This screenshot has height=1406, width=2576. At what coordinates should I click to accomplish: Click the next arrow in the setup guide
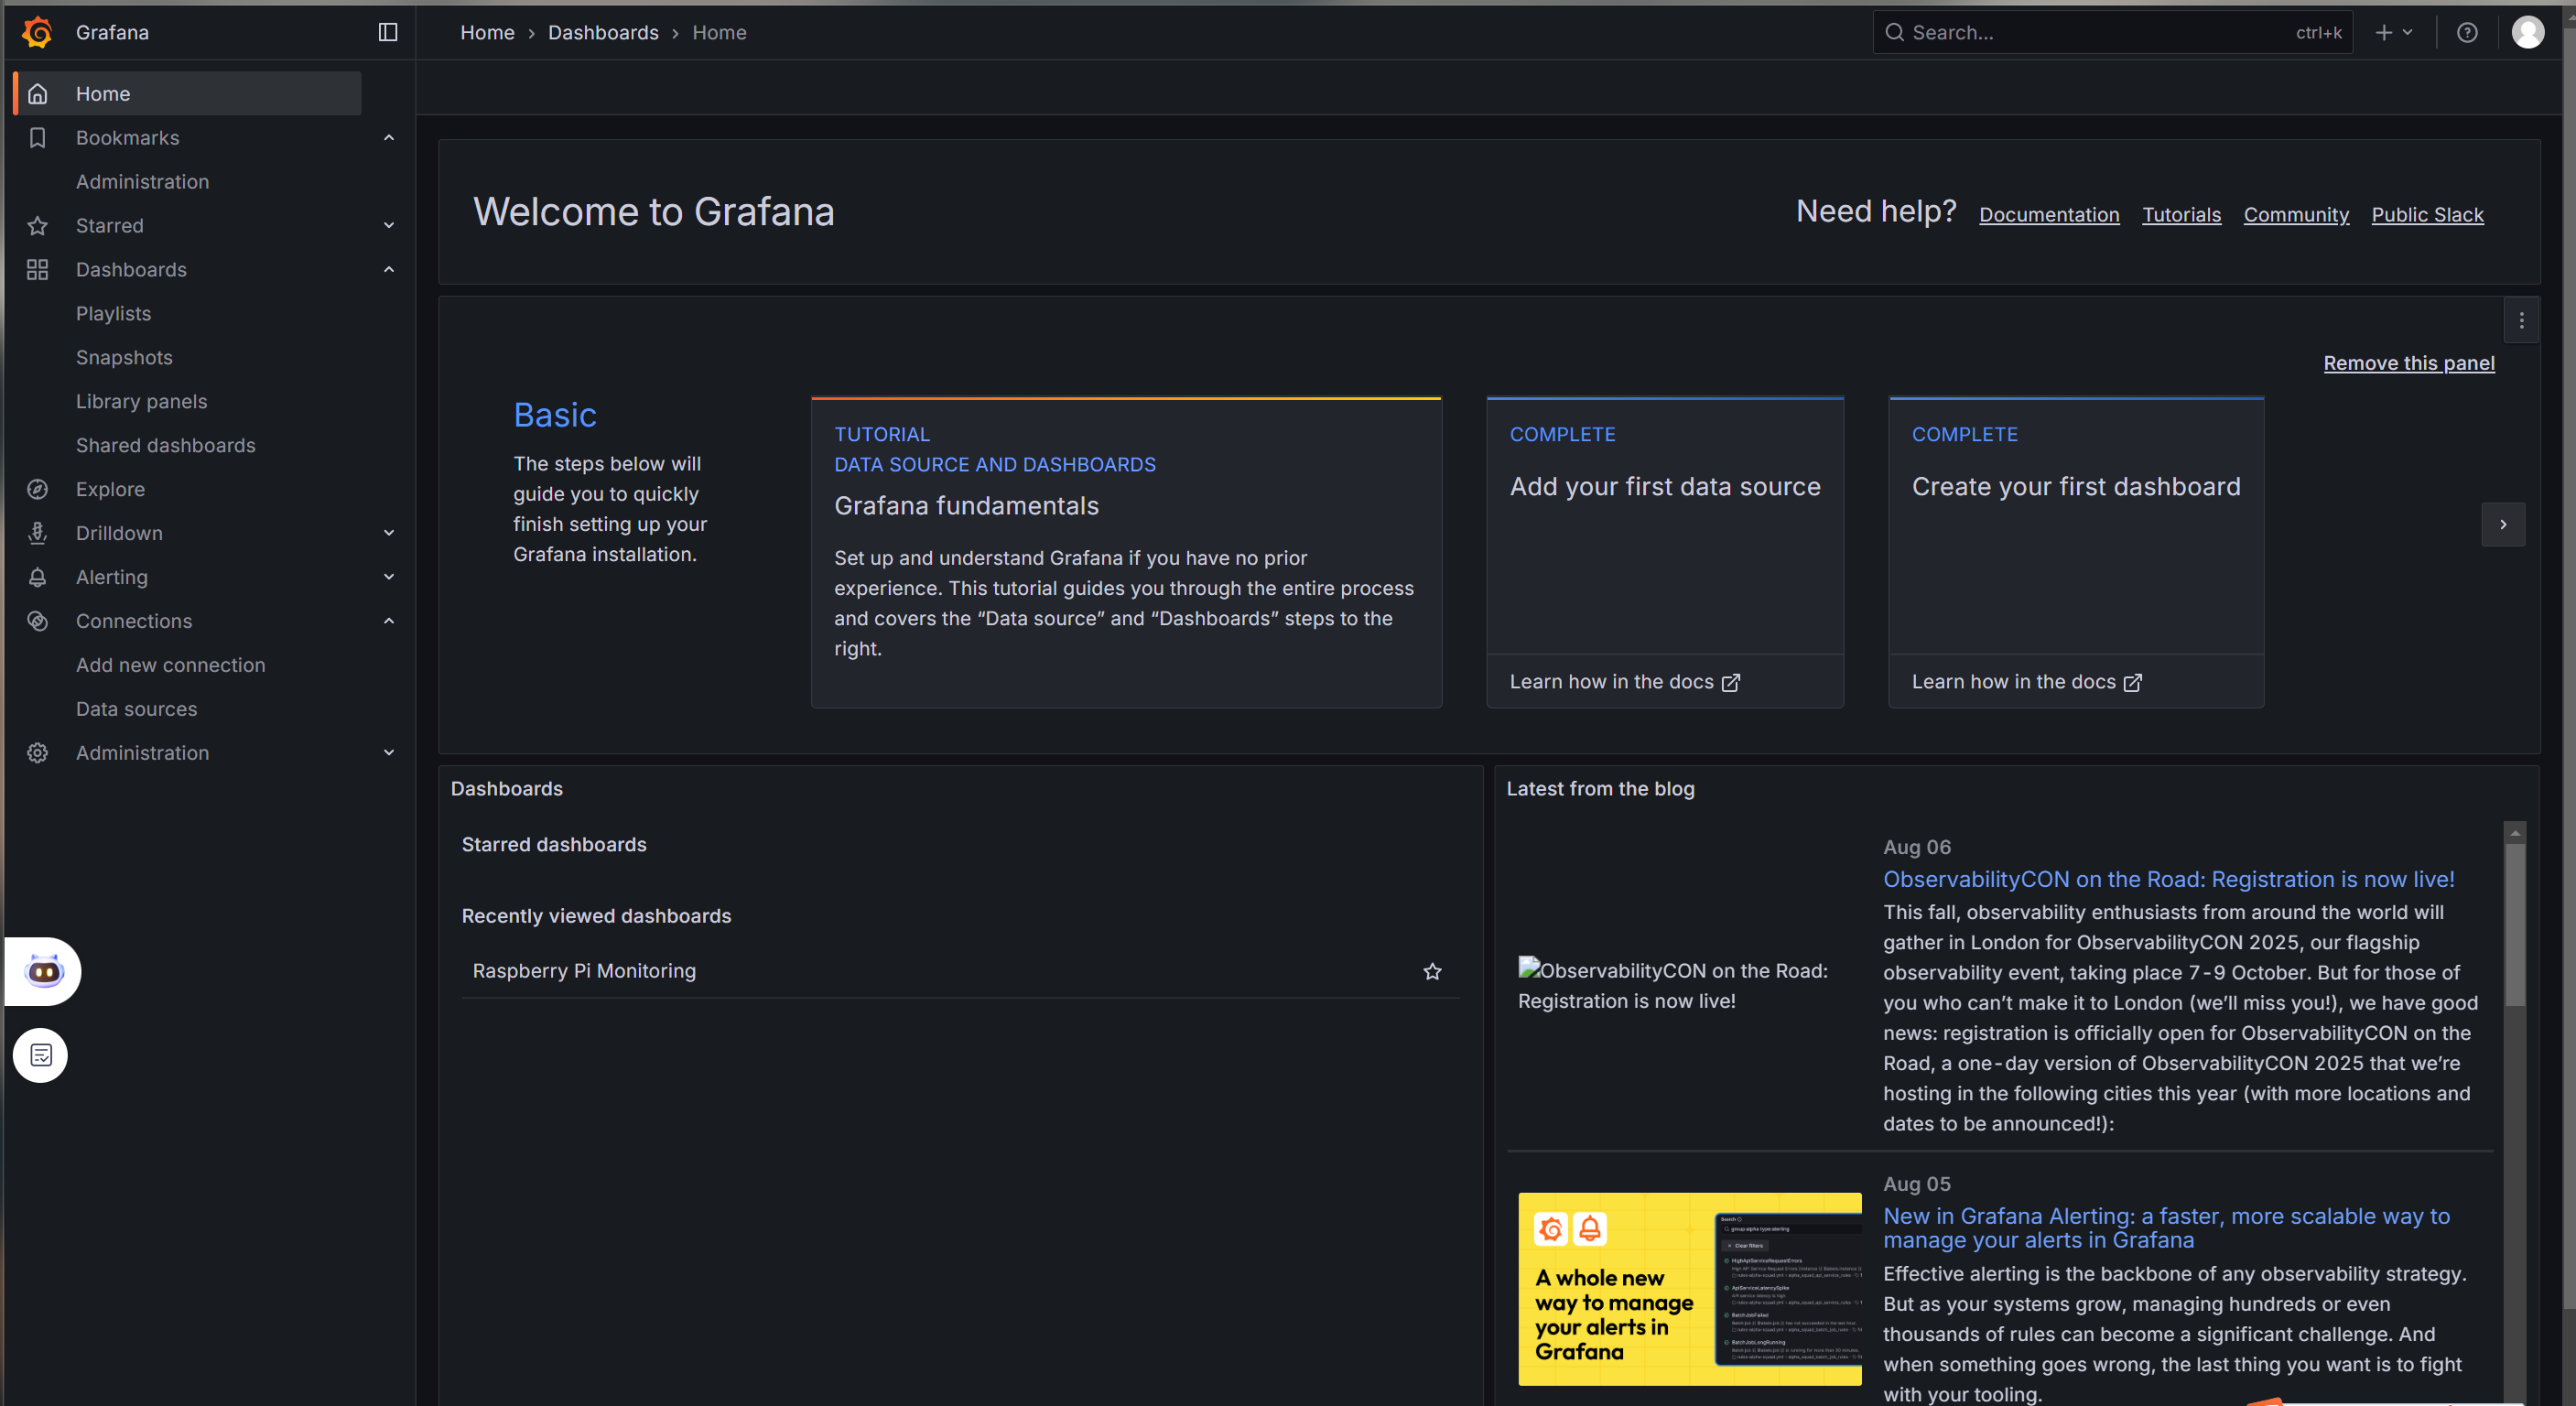click(2503, 524)
